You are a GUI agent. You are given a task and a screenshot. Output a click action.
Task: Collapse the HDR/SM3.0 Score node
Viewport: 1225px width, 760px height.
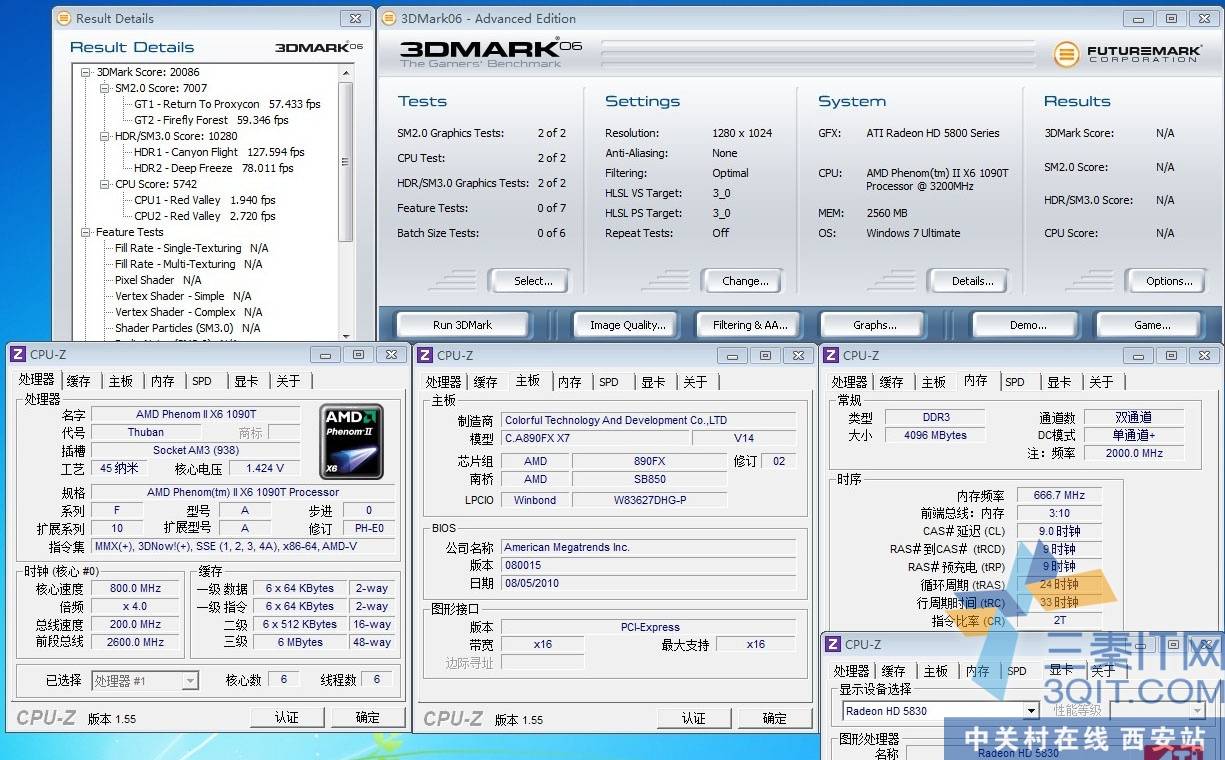tap(106, 136)
